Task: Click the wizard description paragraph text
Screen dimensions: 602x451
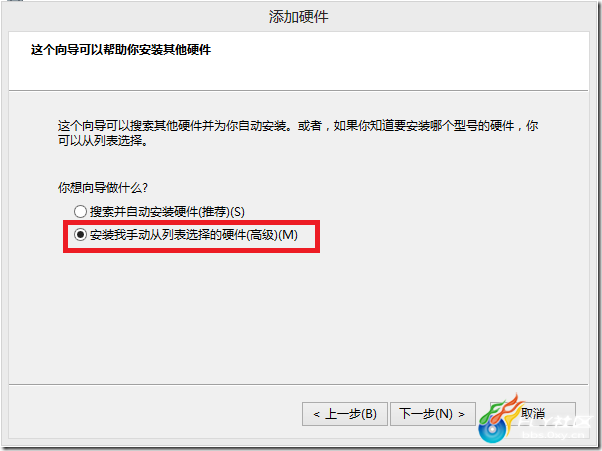Action: (x=298, y=133)
